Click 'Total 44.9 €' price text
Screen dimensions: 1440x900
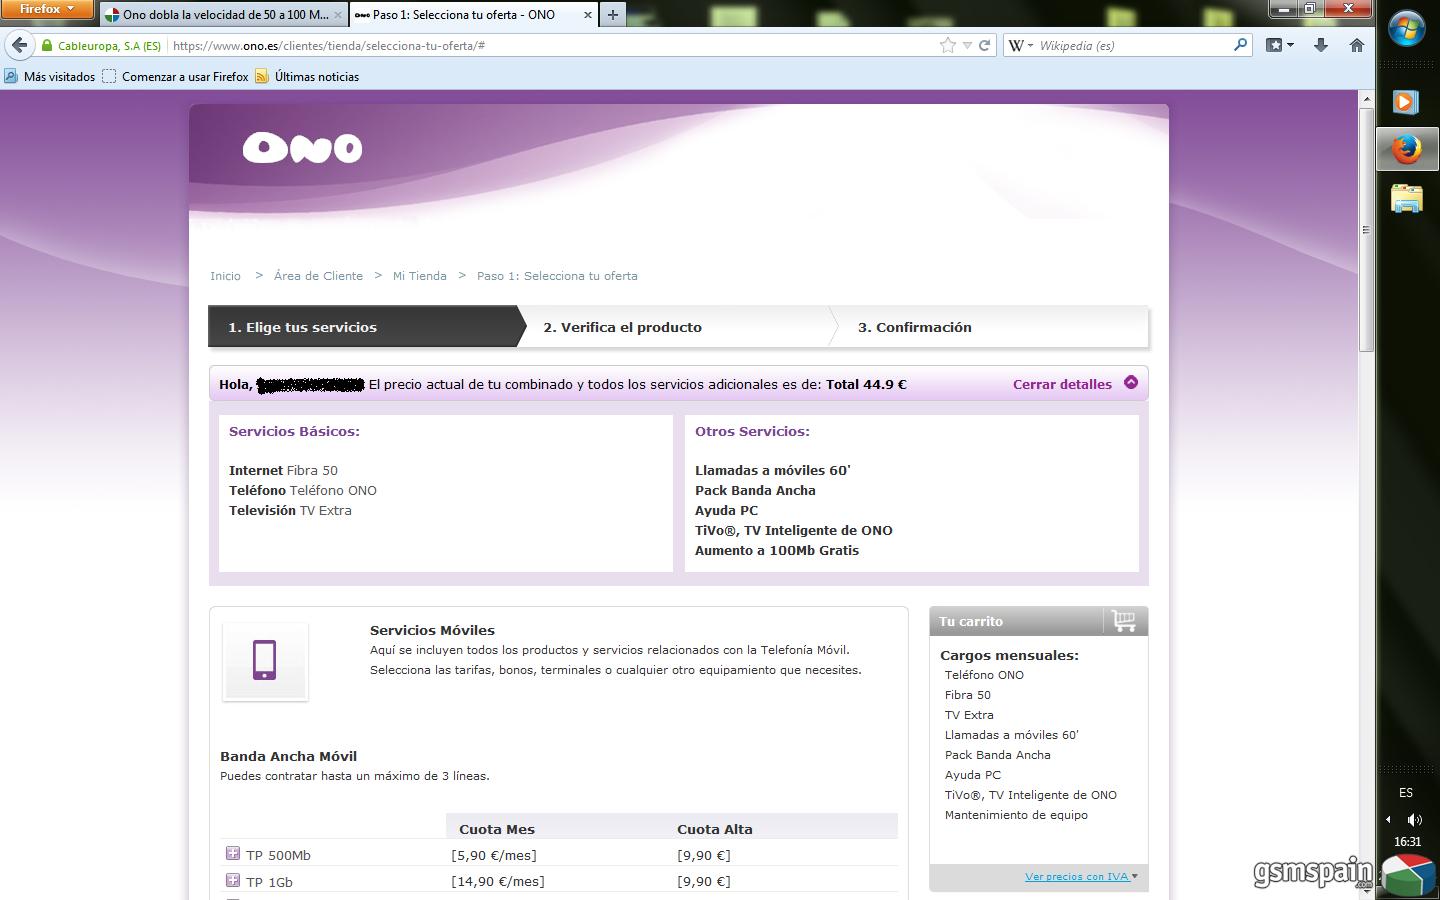[866, 384]
